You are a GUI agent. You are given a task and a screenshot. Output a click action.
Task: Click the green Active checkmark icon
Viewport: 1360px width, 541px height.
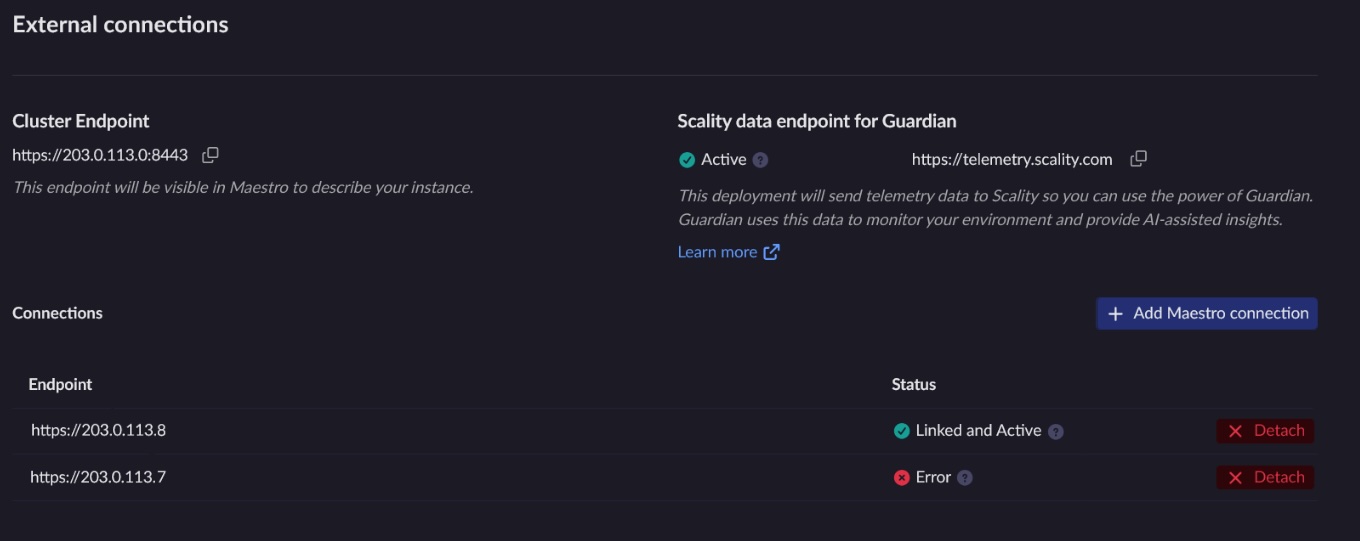coord(687,159)
